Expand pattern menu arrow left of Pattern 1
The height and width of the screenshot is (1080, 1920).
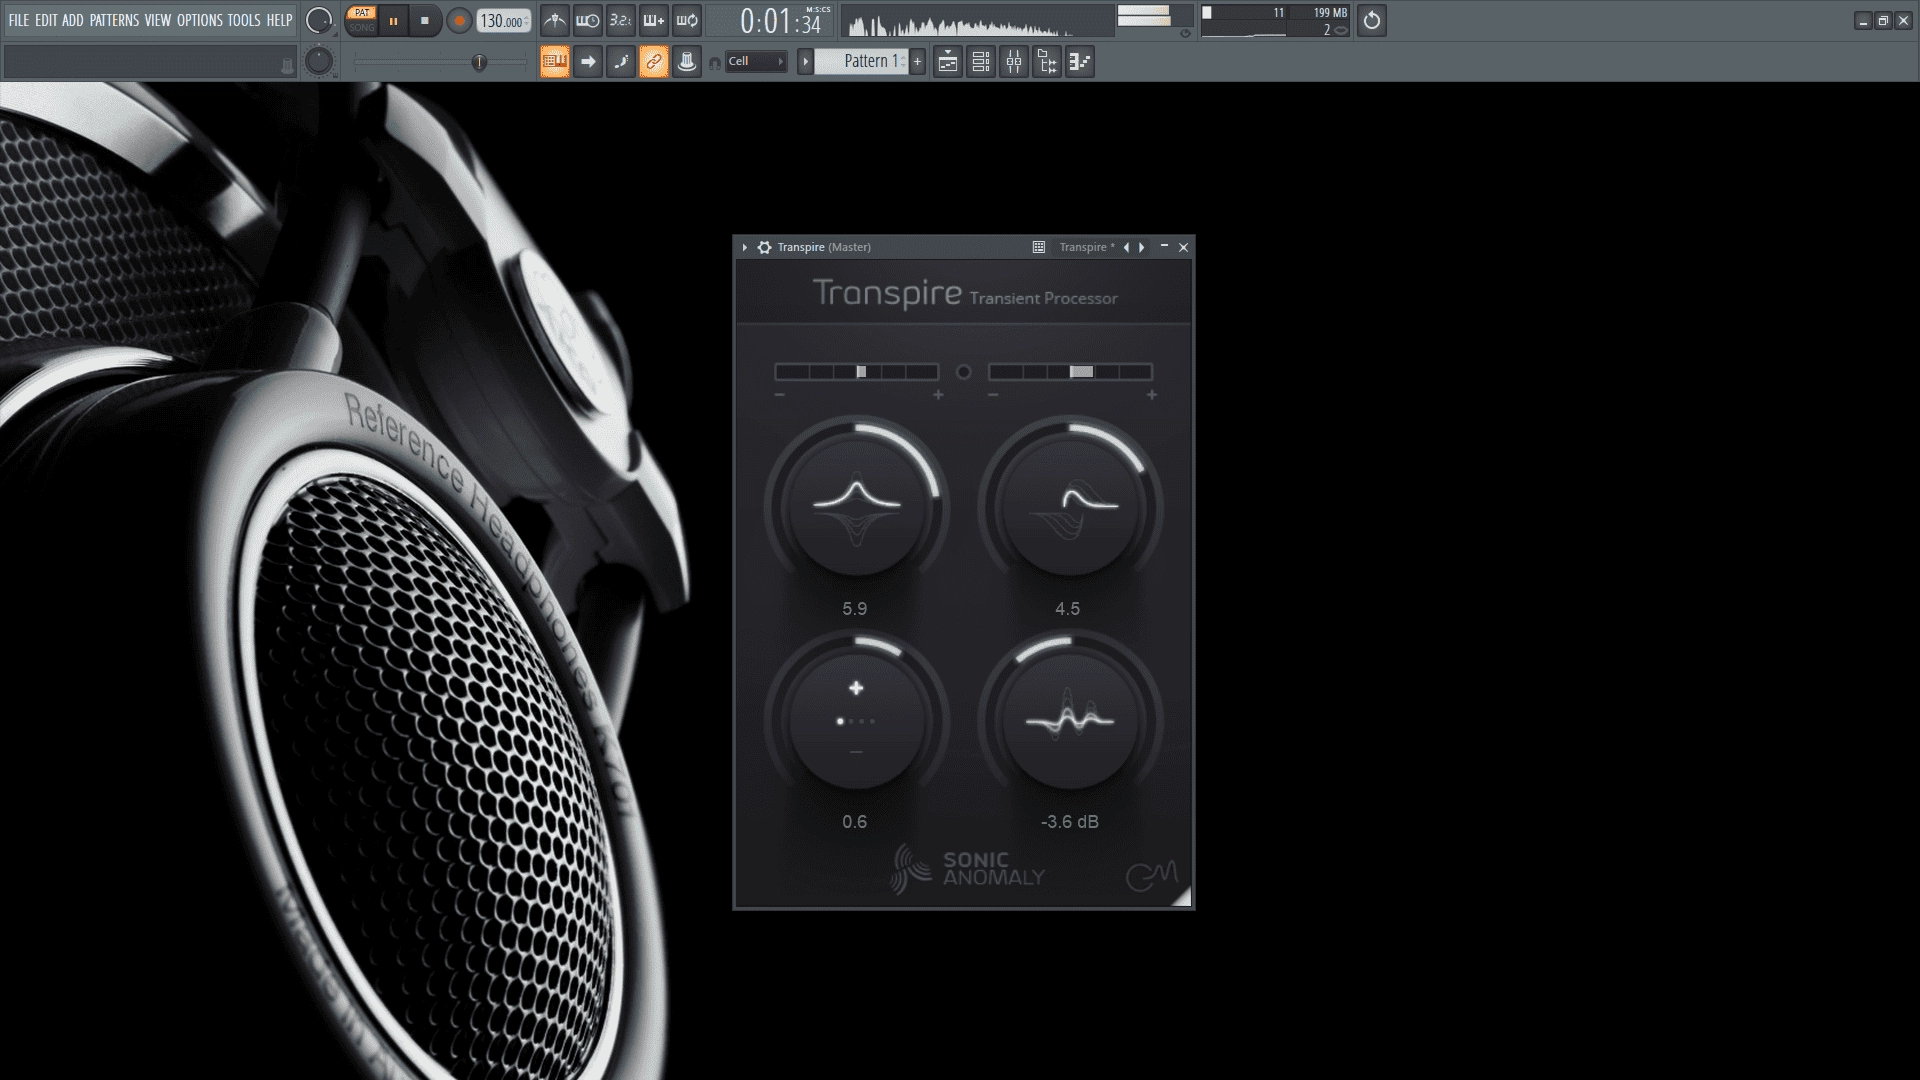point(805,62)
